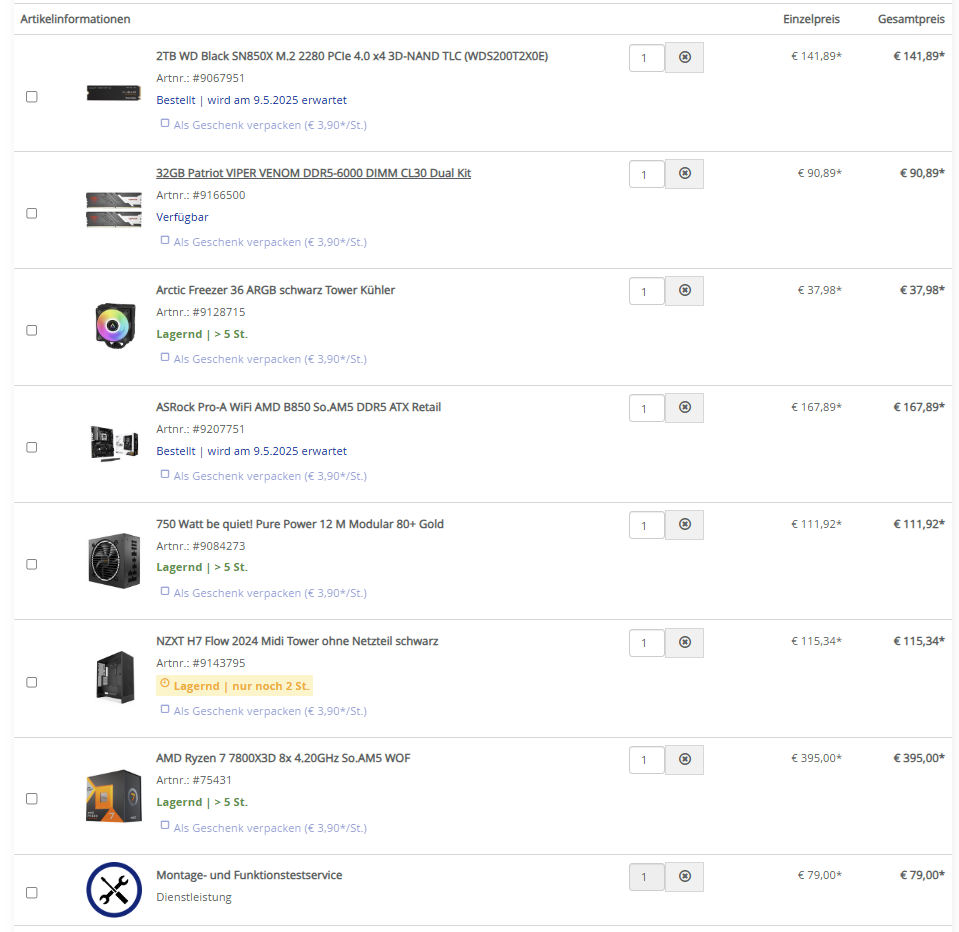This screenshot has width=959, height=932.
Task: Click the WD Black SSD product thumbnail
Action: tap(114, 93)
